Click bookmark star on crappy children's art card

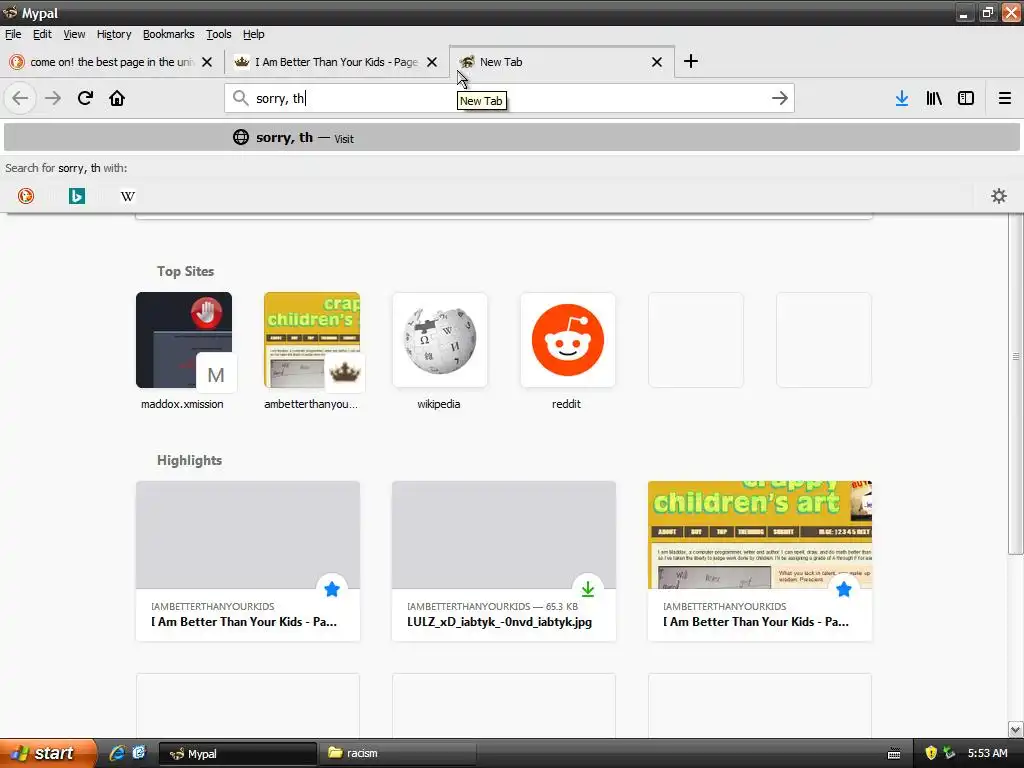click(844, 589)
